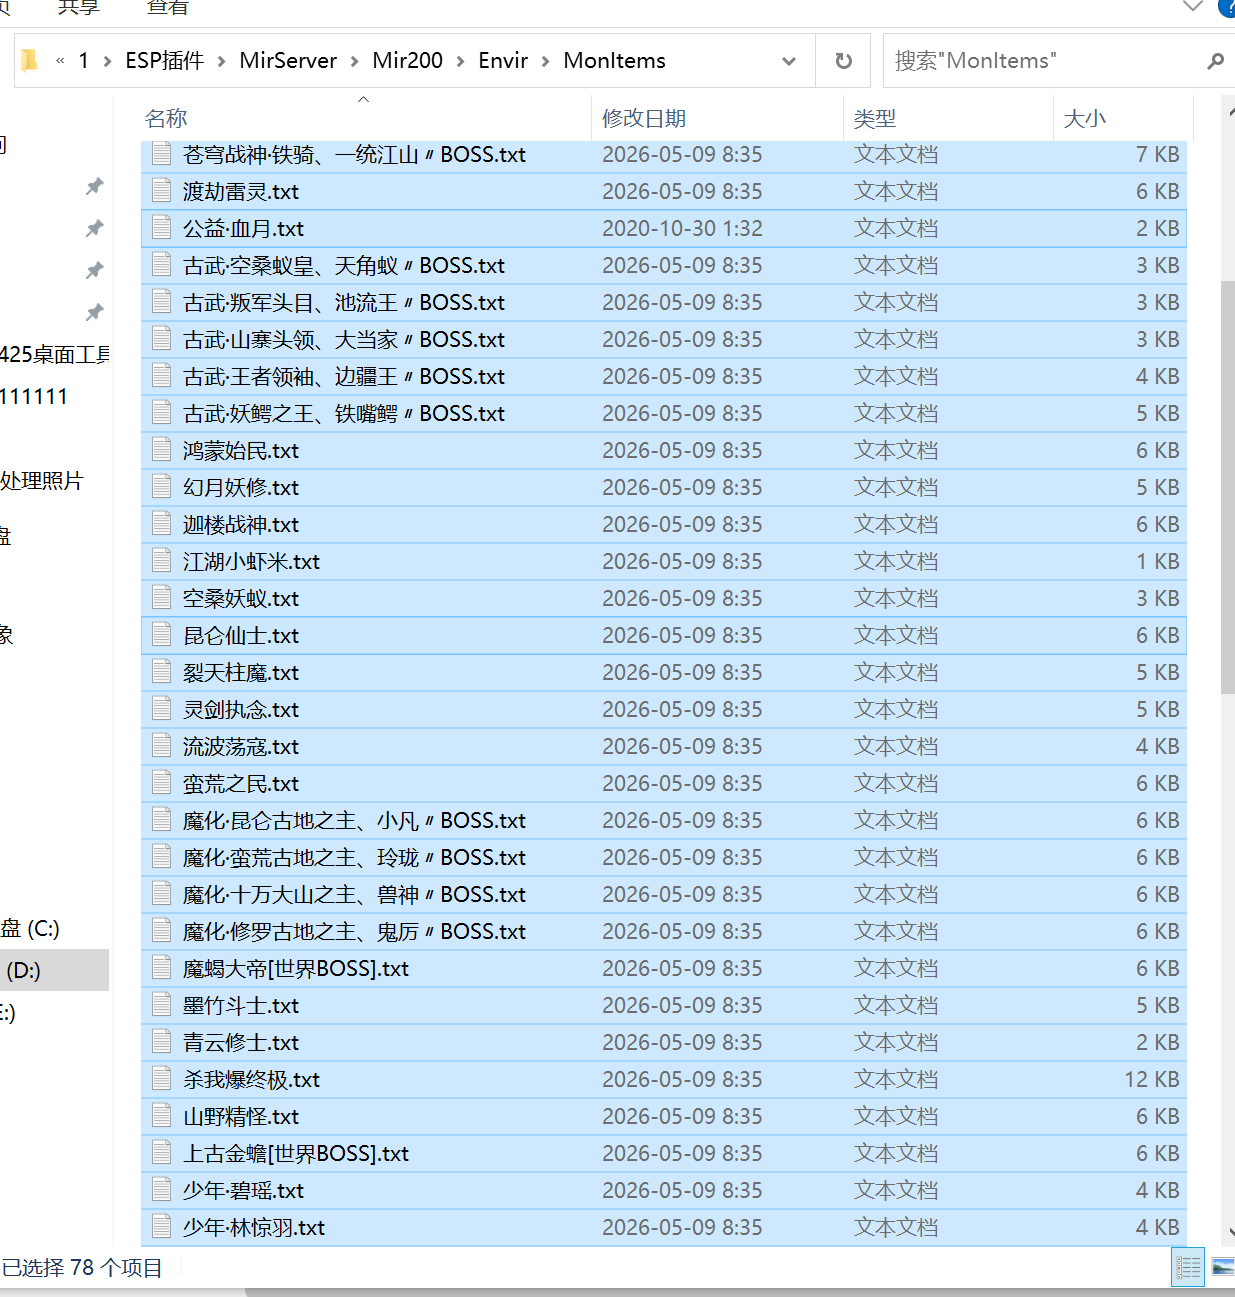This screenshot has height=1297, width=1235.
Task: Click file icon of 空桑妖蚁.txt
Action: tap(161, 597)
